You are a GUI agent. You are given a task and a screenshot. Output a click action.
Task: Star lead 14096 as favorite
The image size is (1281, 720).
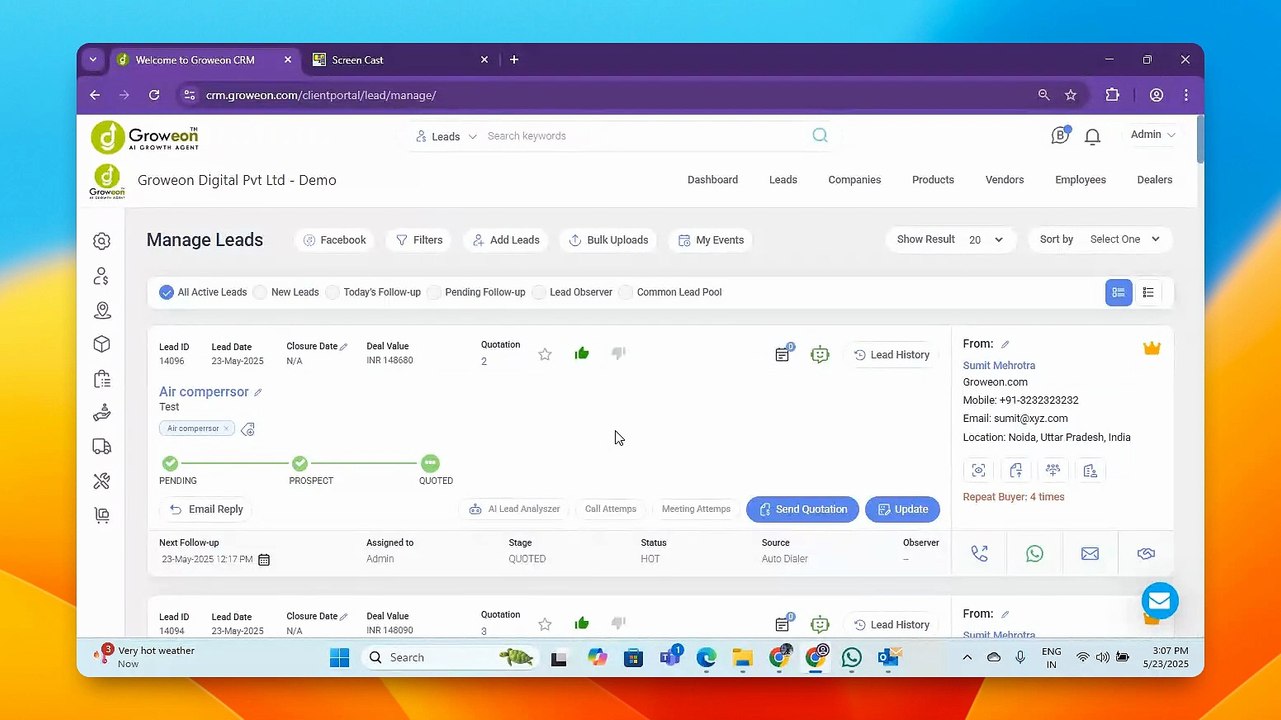click(545, 354)
